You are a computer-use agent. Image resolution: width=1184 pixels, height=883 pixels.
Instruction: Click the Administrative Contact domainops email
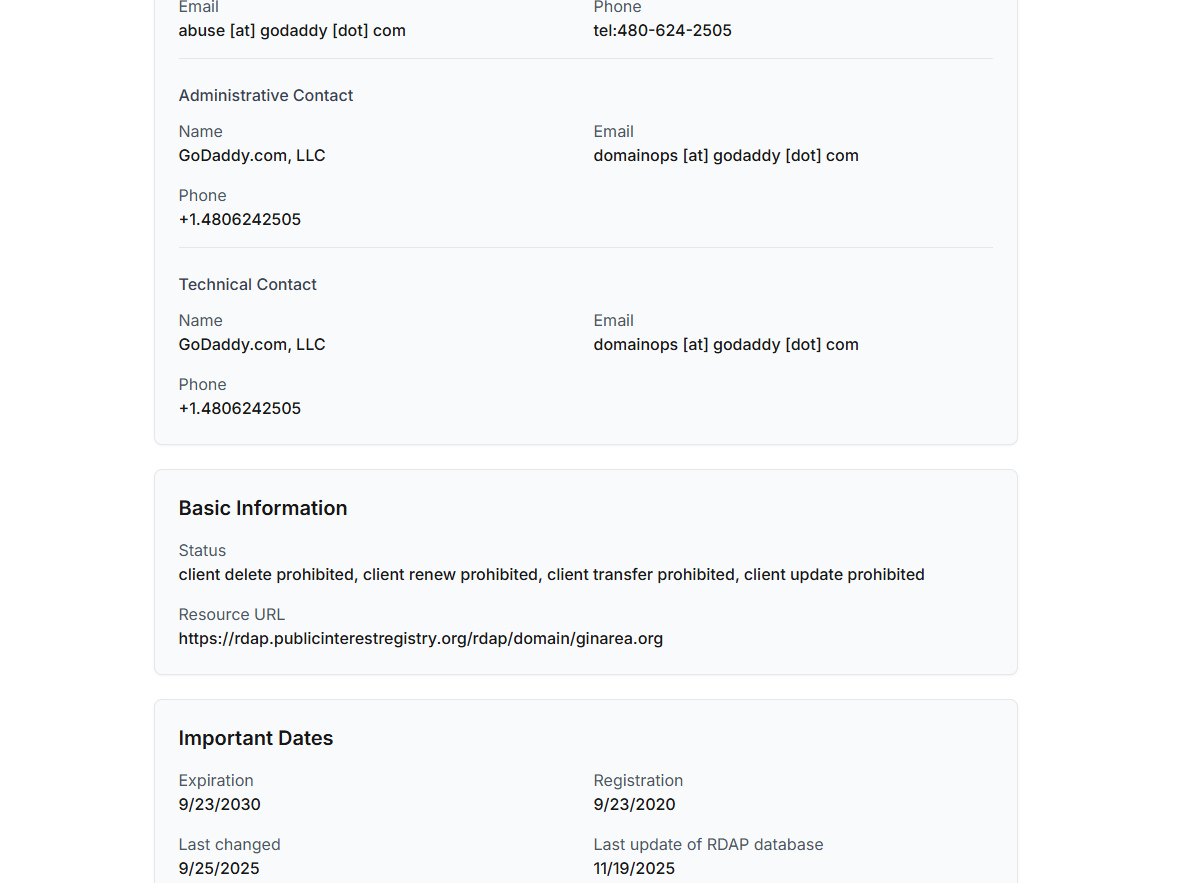(726, 155)
